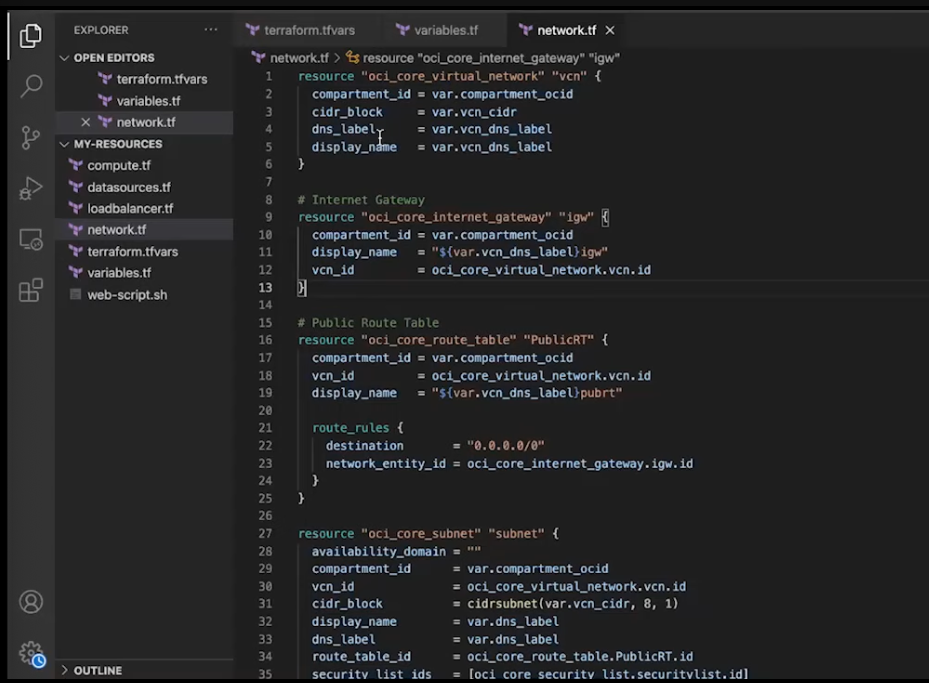Close network.tf in the Open Editors list

pyautogui.click(x=85, y=122)
